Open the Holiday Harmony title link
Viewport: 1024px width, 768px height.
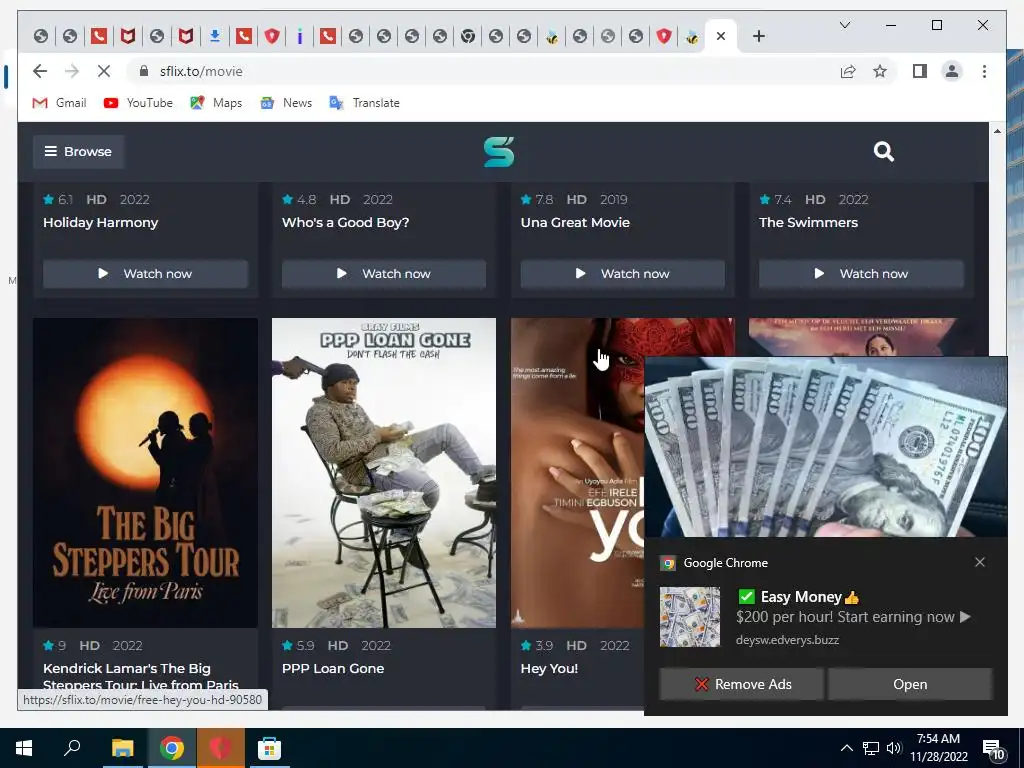coord(101,222)
